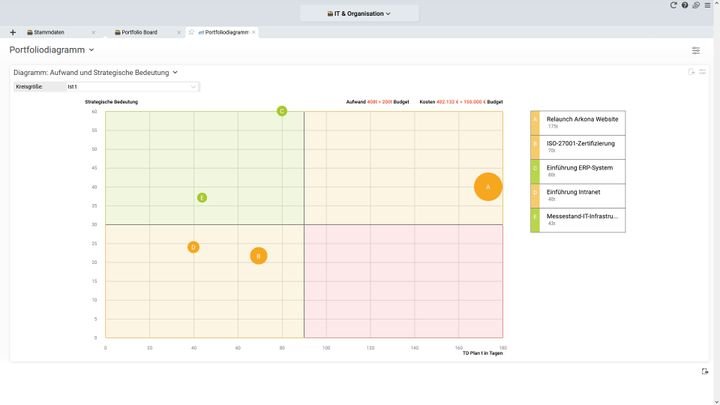Select green bubble E in the chart

click(202, 197)
